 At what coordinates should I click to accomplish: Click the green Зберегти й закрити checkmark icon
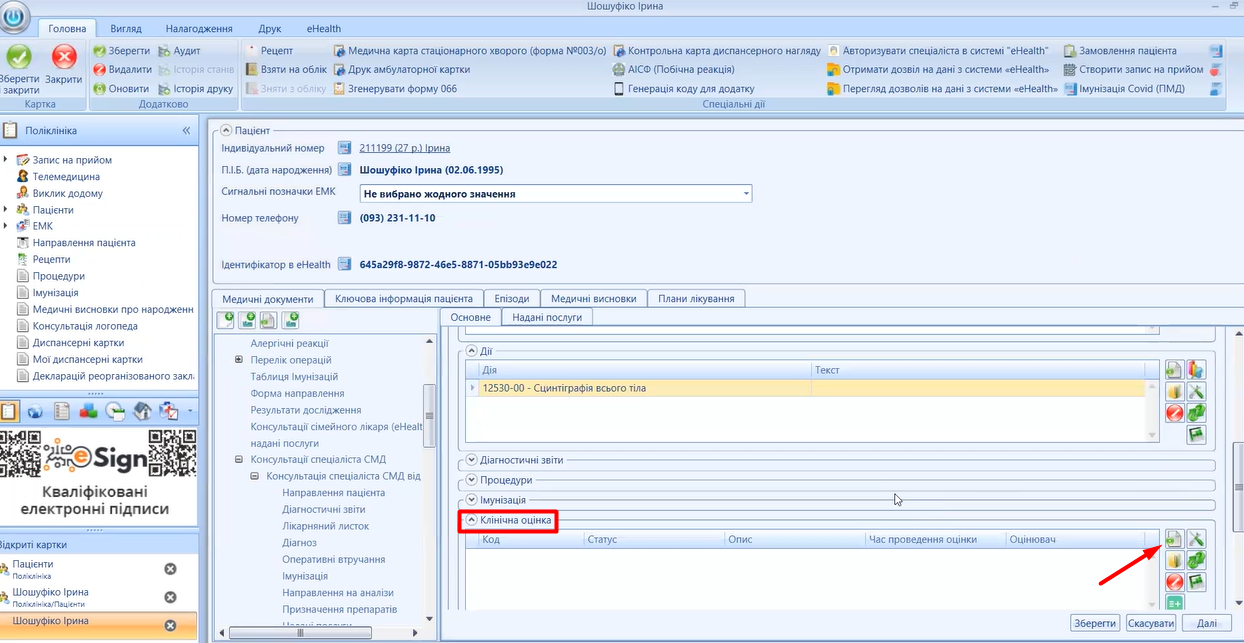[19, 58]
